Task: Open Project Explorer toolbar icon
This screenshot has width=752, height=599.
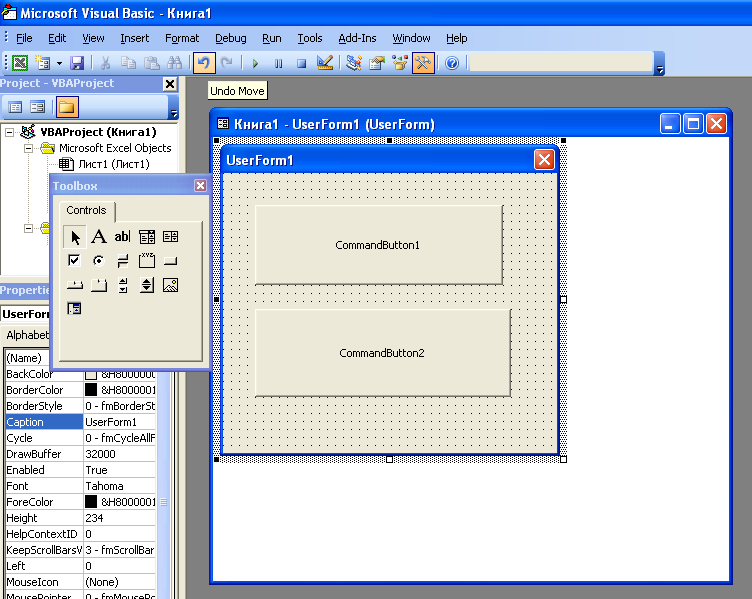Action: [354, 63]
